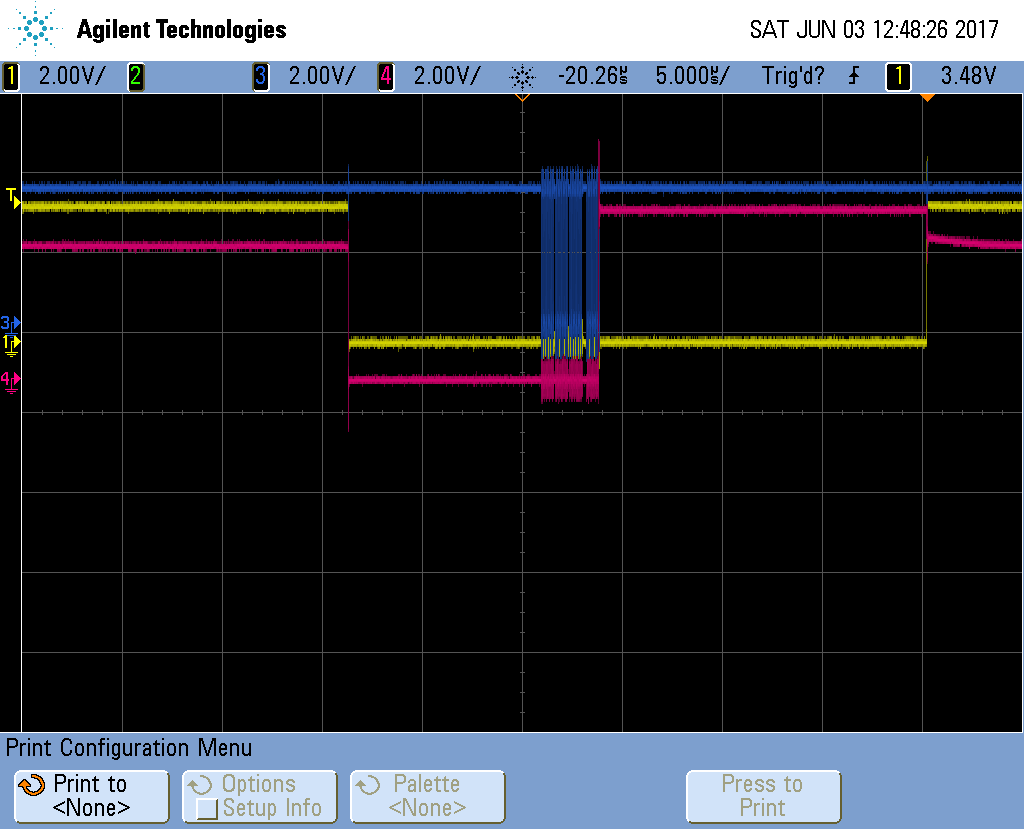Select the channel 4 status icon

click(385, 77)
